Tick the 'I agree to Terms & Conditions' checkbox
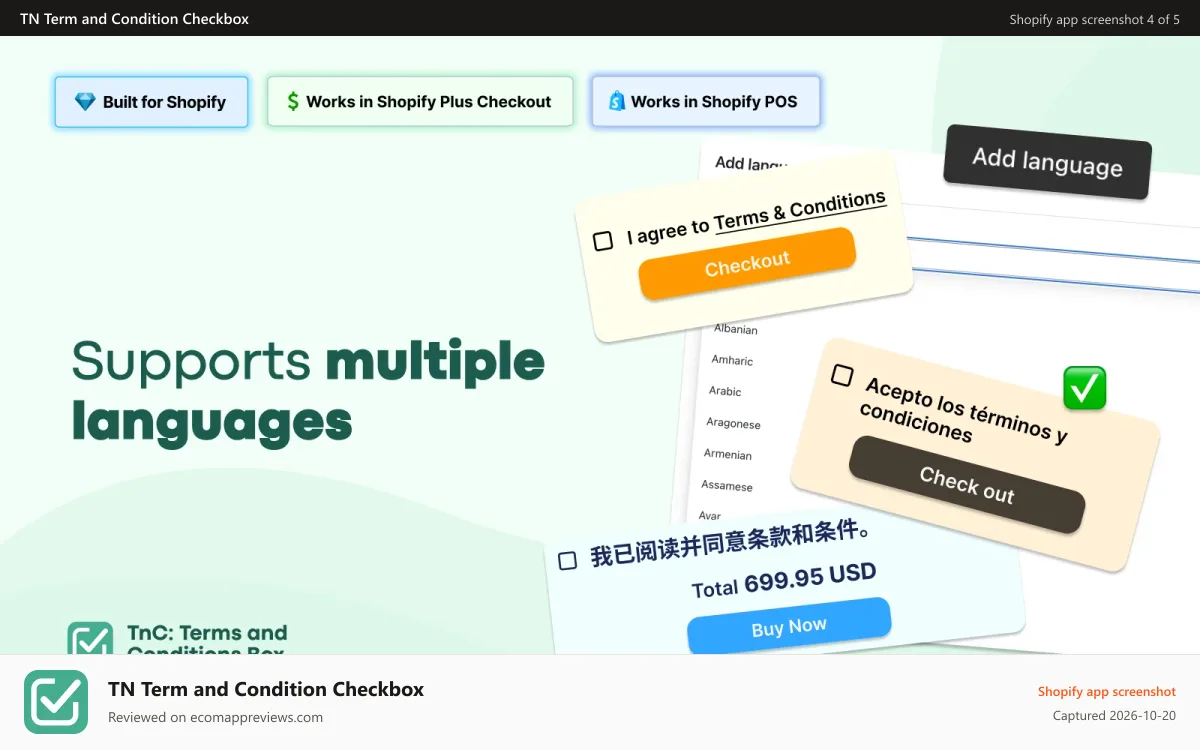The height and width of the screenshot is (750, 1200). pyautogui.click(x=603, y=241)
